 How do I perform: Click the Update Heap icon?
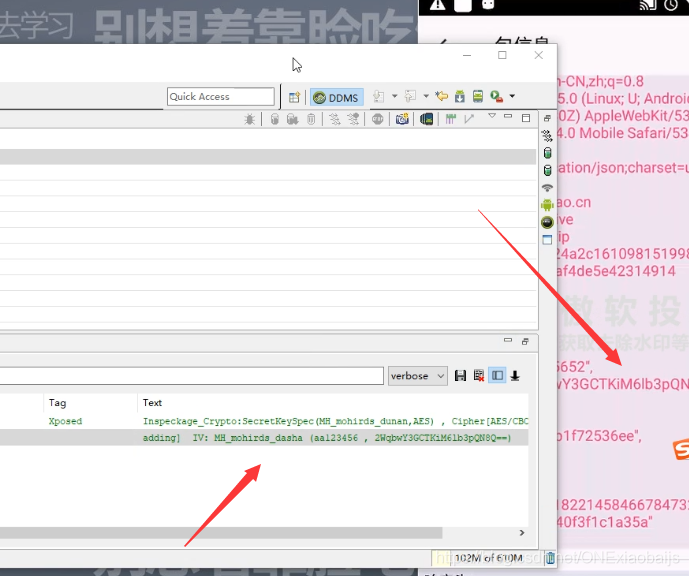click(275, 119)
